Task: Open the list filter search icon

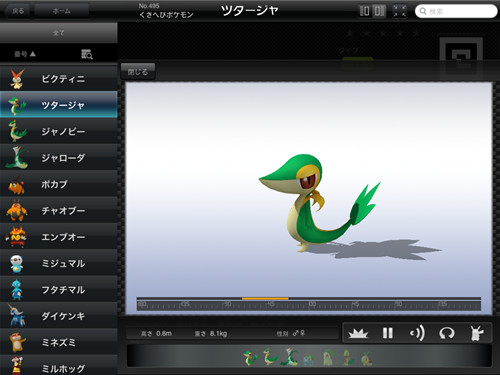Action: pos(87,54)
